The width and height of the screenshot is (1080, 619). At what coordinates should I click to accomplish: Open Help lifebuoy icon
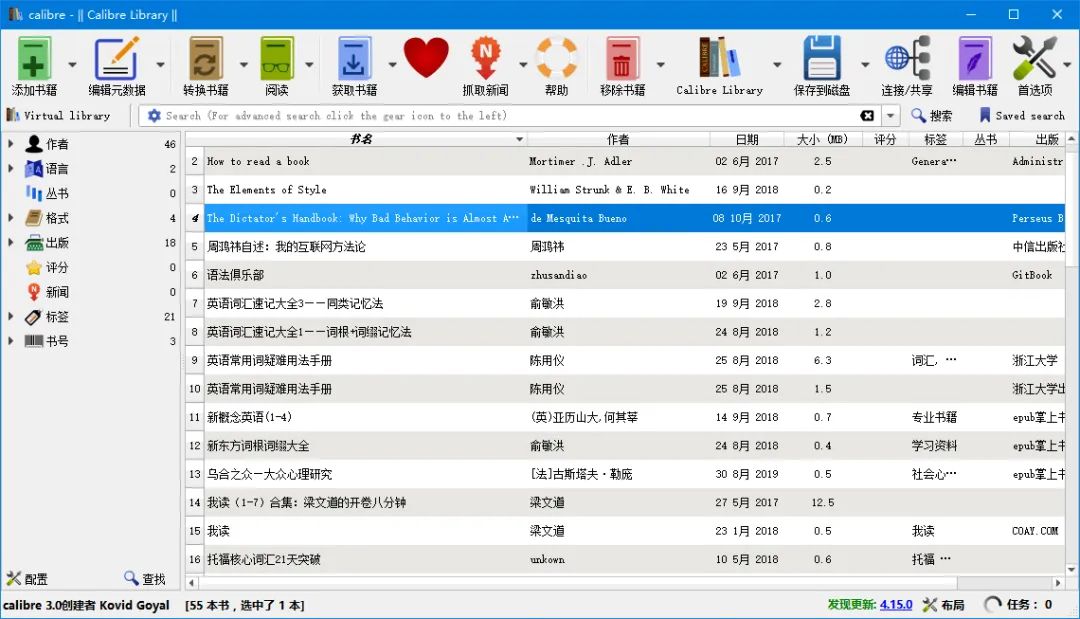(x=557, y=58)
